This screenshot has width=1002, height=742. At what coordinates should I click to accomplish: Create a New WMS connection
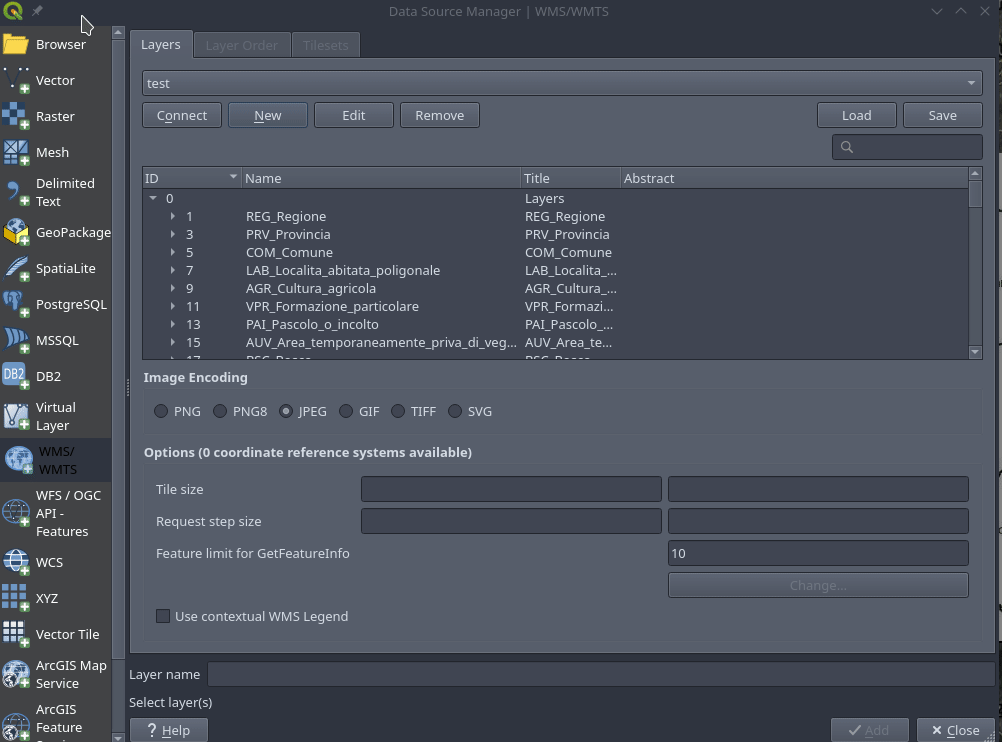pos(268,115)
